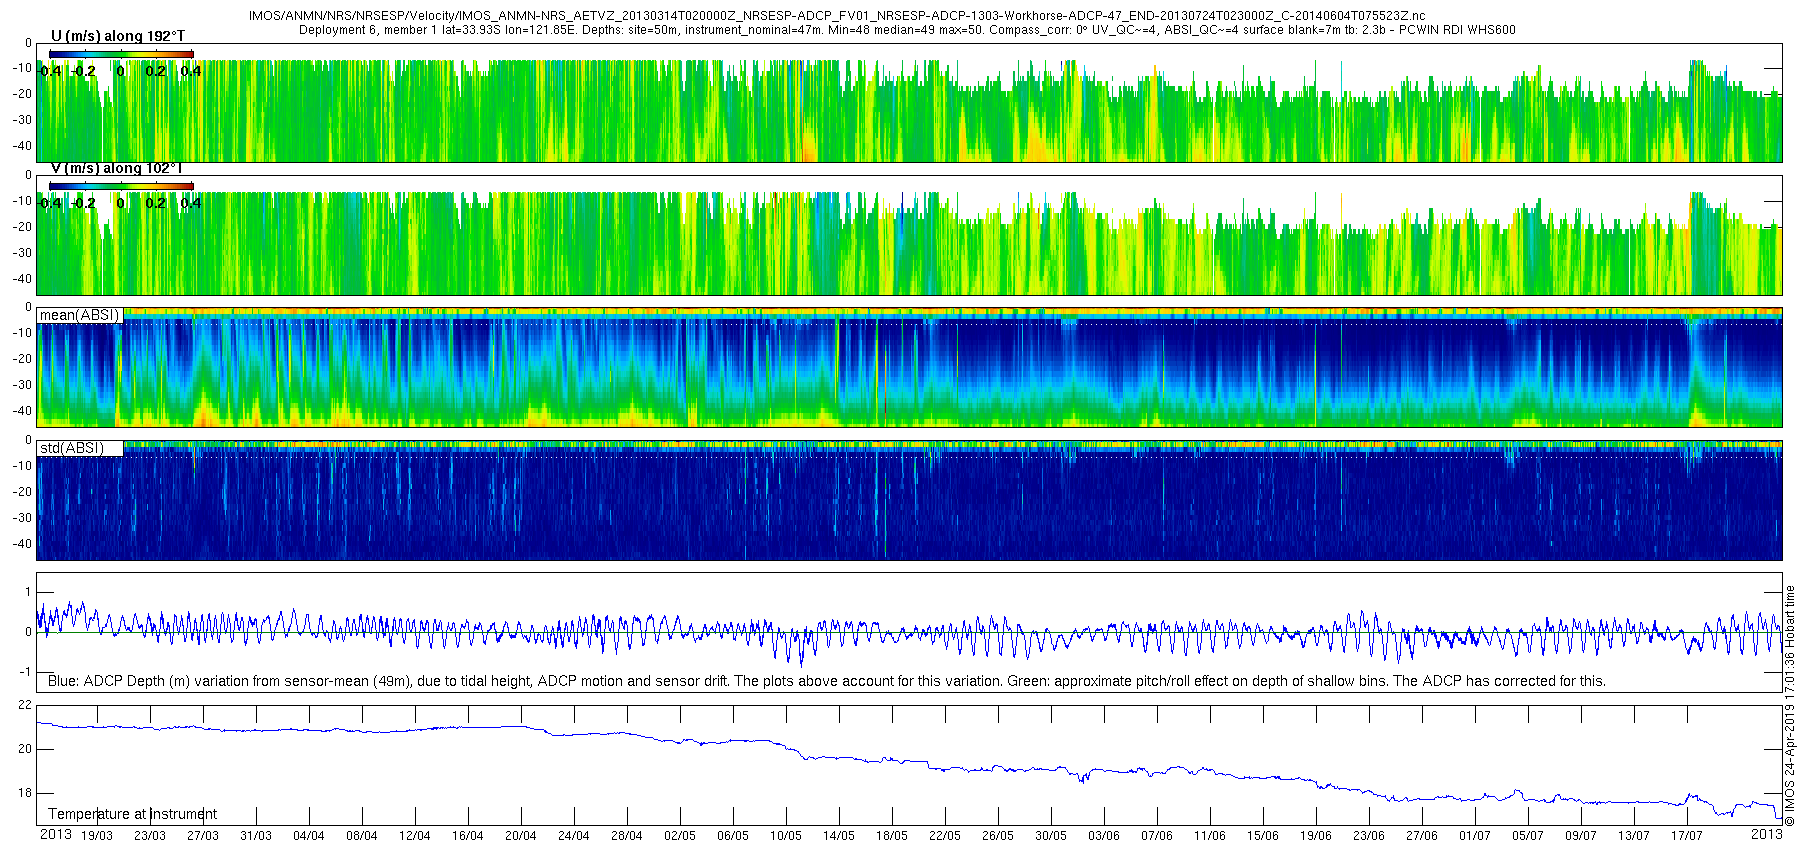Click the 26/05 date tick label
1800x850 pixels.
coord(998,836)
